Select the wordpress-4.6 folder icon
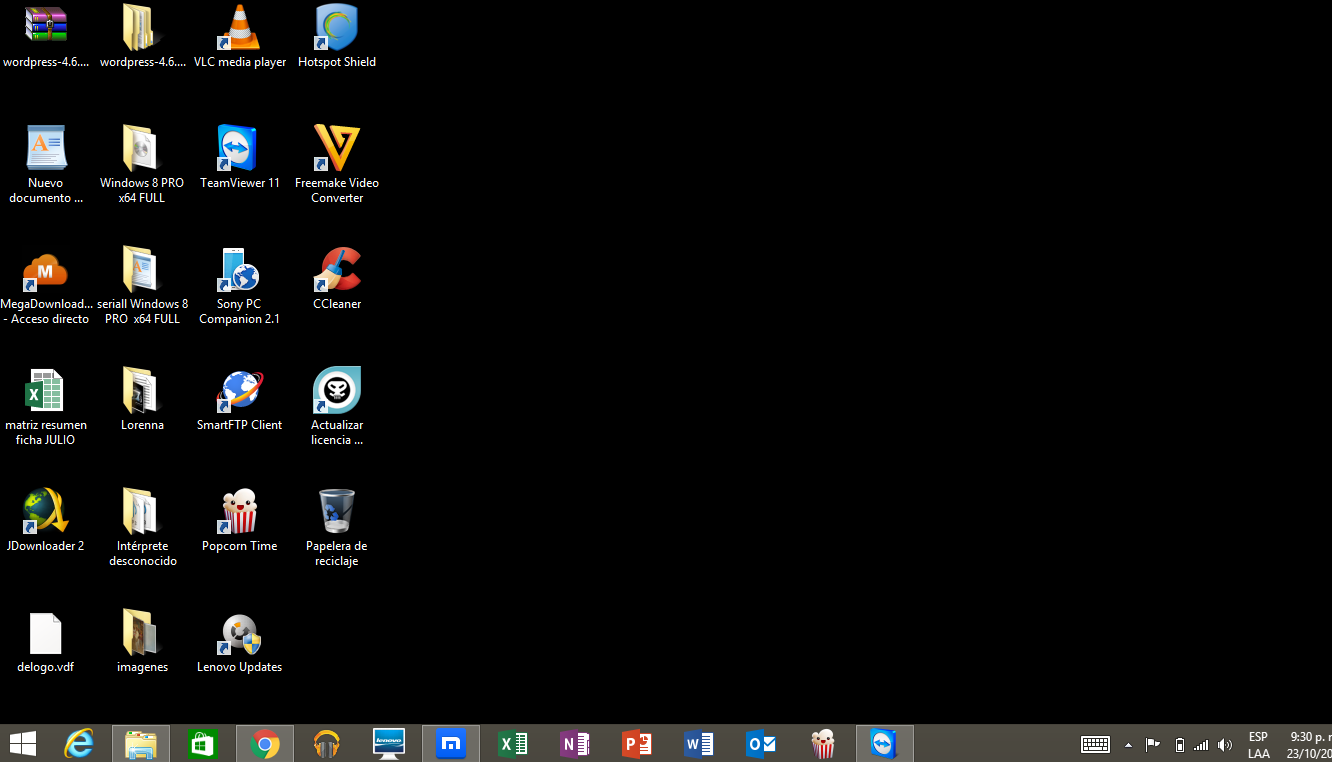The width and height of the screenshot is (1332, 762). 142,28
